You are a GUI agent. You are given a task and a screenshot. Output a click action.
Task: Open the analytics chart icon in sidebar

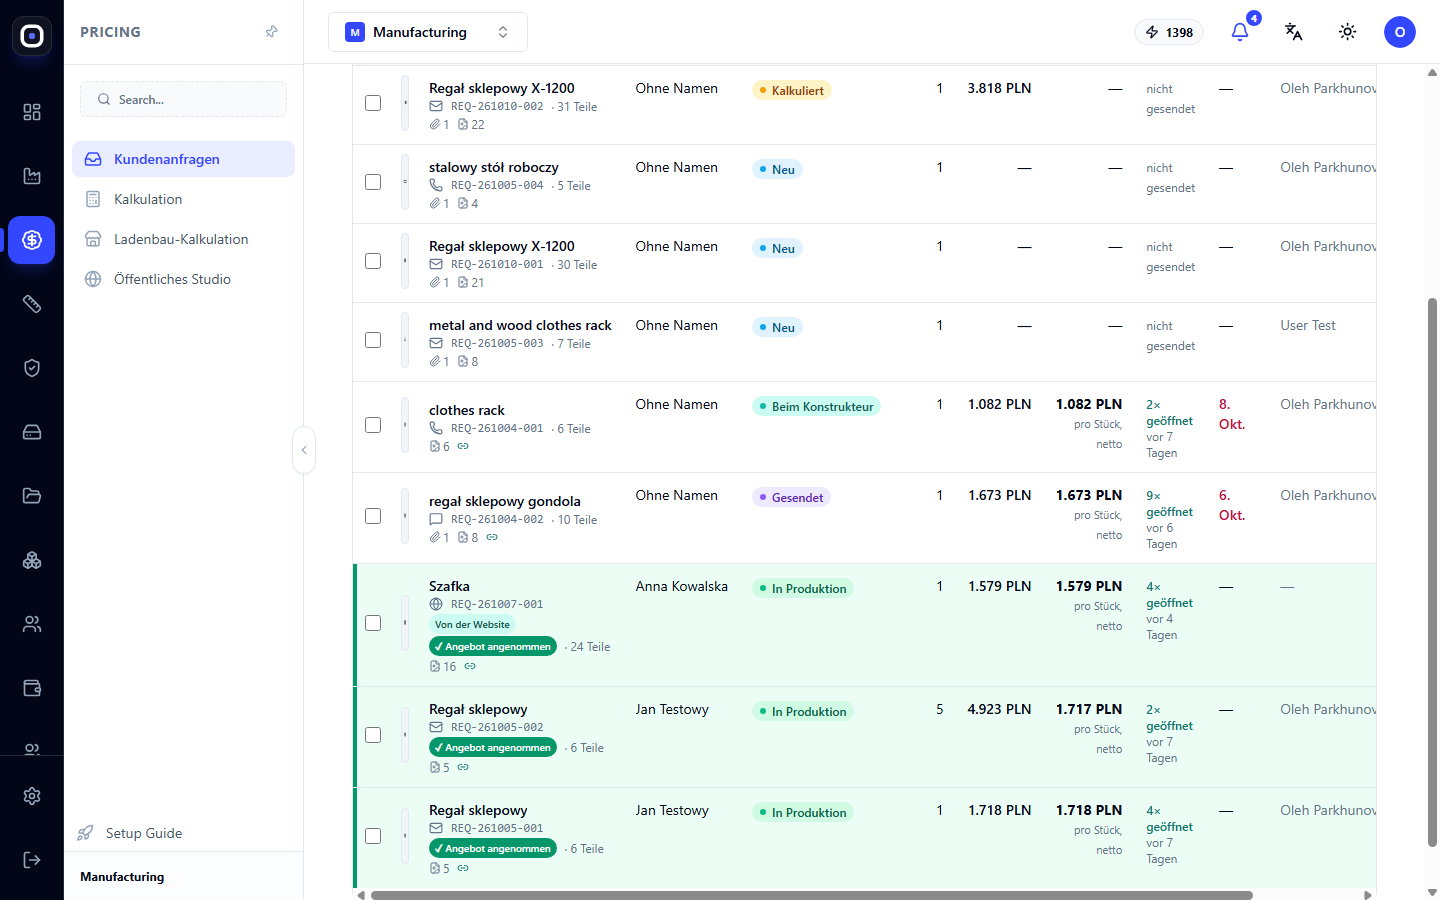32,176
